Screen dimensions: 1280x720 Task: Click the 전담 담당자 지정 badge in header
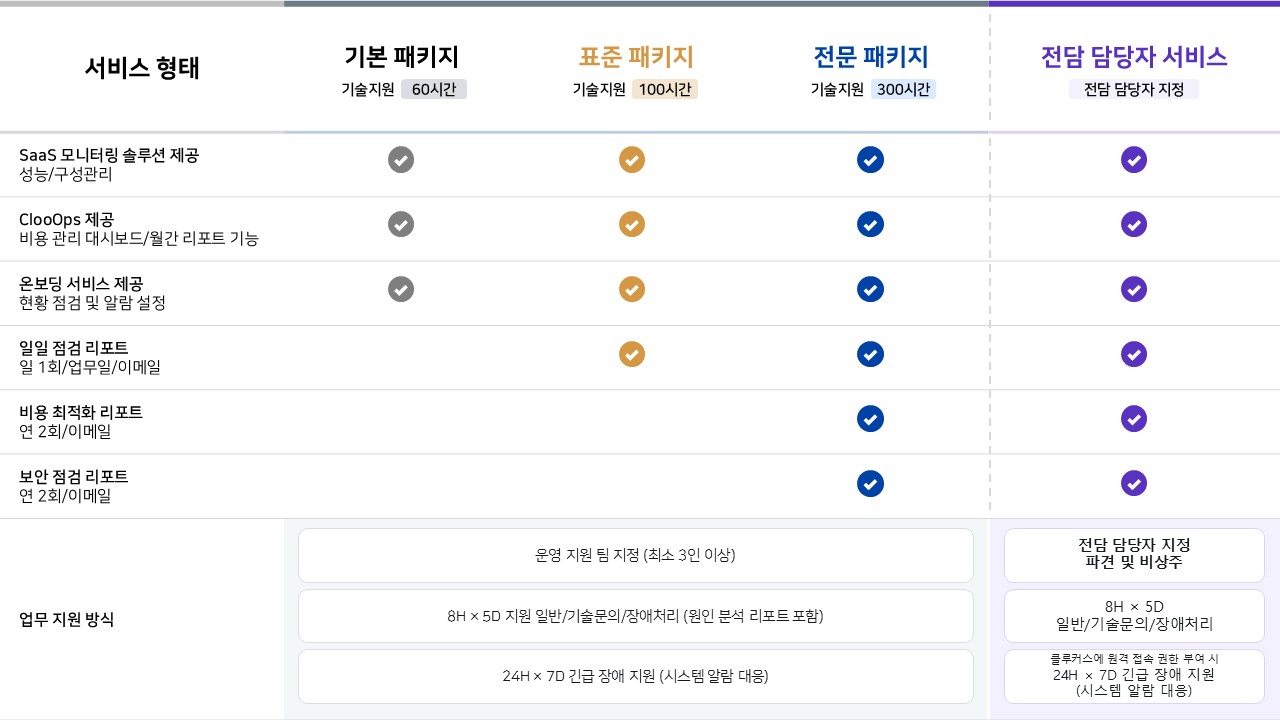1134,89
